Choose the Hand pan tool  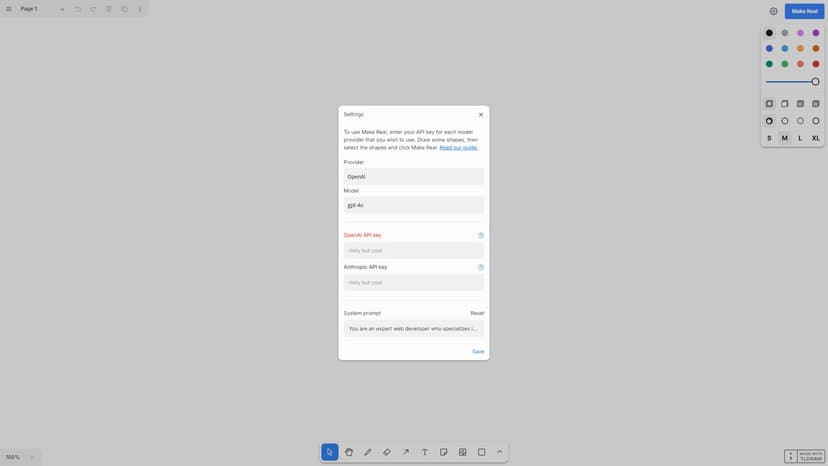pos(349,452)
